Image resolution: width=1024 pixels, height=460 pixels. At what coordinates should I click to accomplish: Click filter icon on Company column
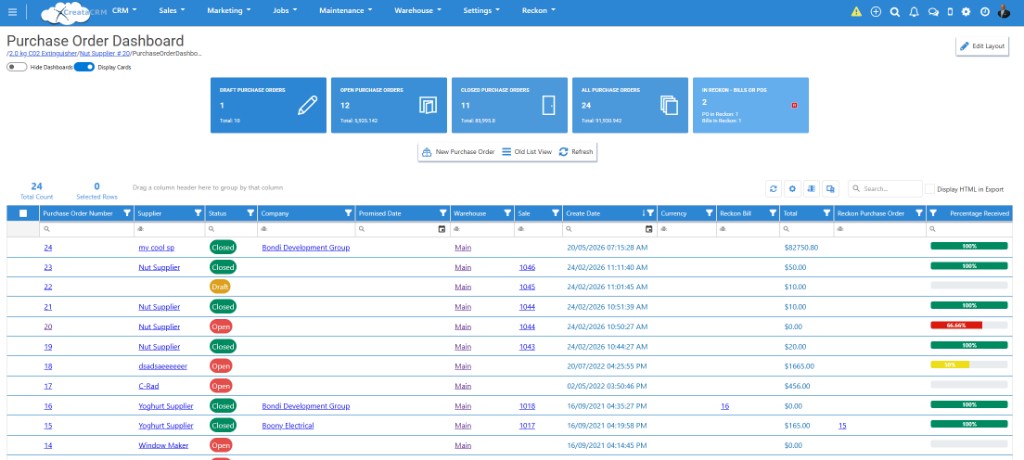click(x=348, y=213)
